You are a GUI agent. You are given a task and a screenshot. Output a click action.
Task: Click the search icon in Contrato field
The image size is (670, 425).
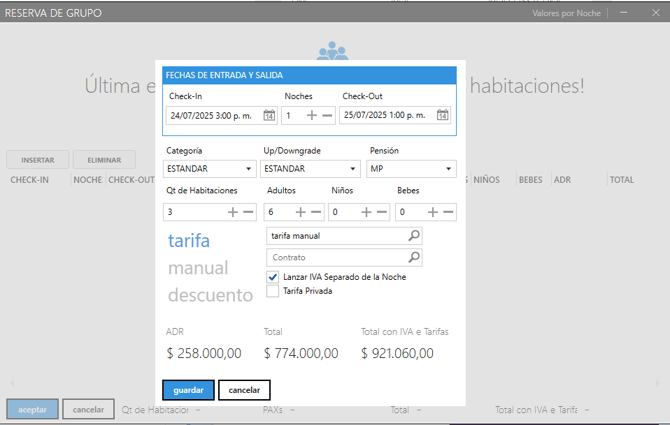click(x=414, y=258)
